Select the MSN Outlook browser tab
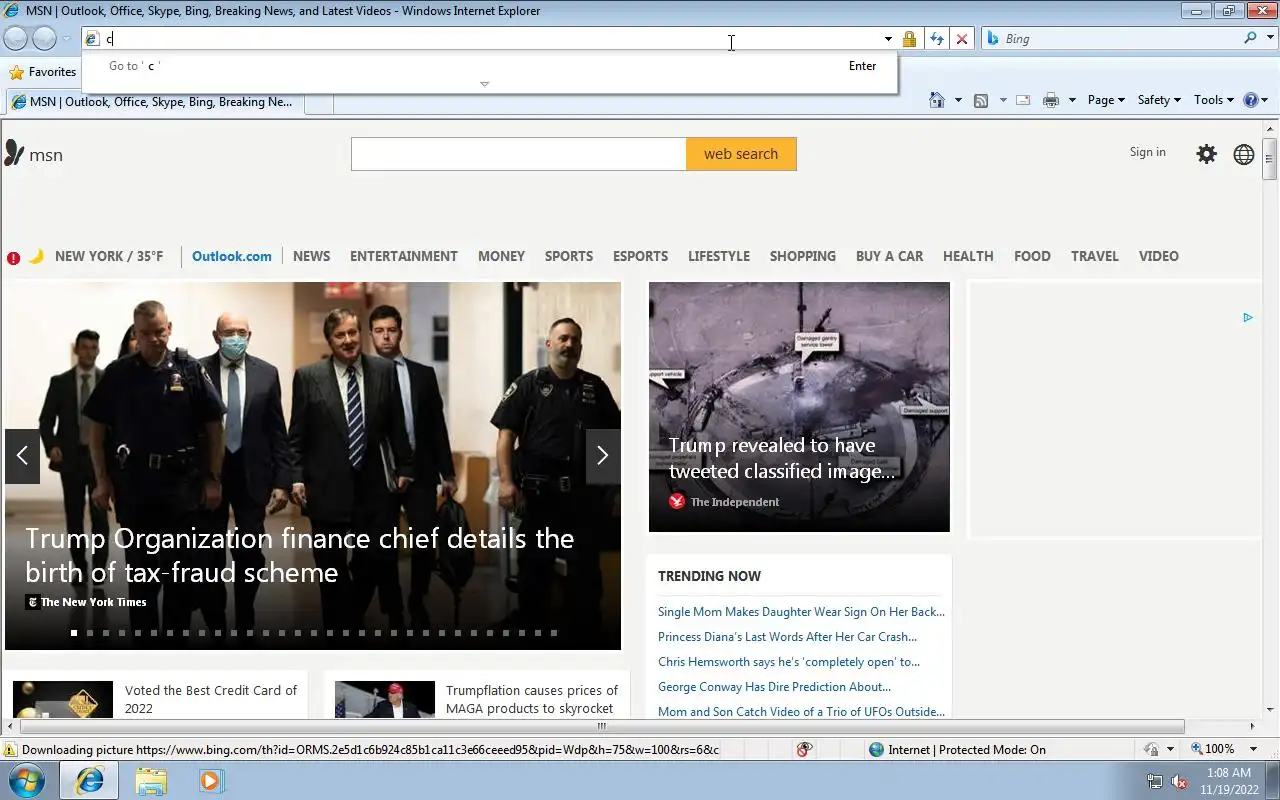The height and width of the screenshot is (800, 1280). (153, 102)
